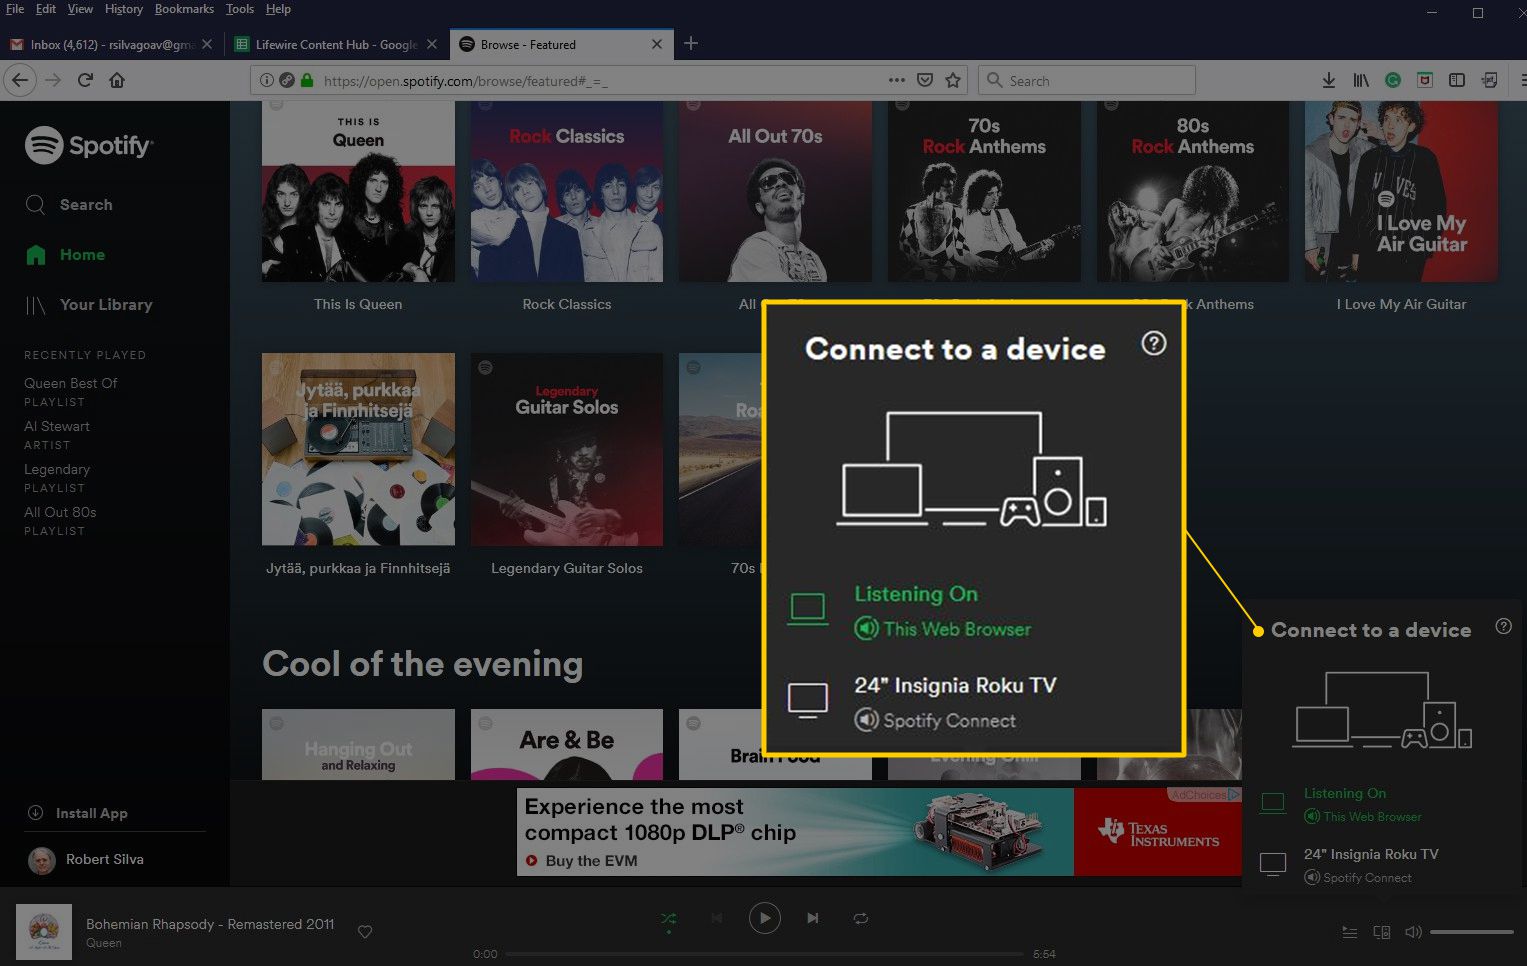Open This Is Queen playlist cover
This screenshot has height=966, width=1527.
pyautogui.click(x=358, y=191)
